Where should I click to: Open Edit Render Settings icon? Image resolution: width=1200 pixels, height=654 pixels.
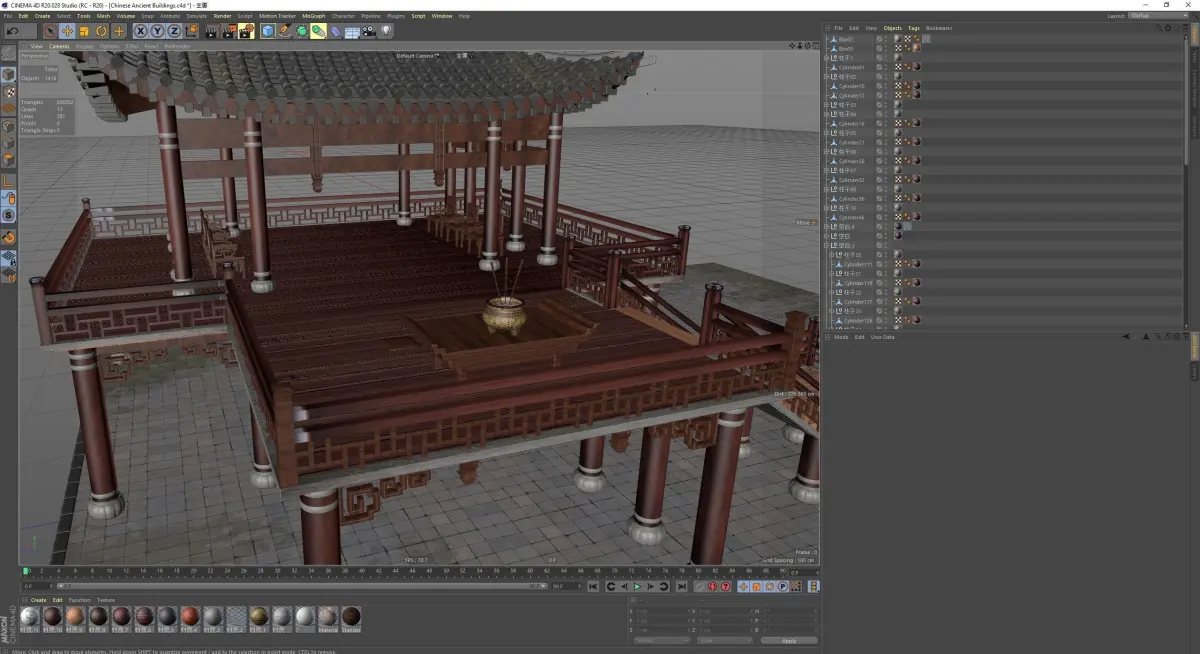click(246, 31)
